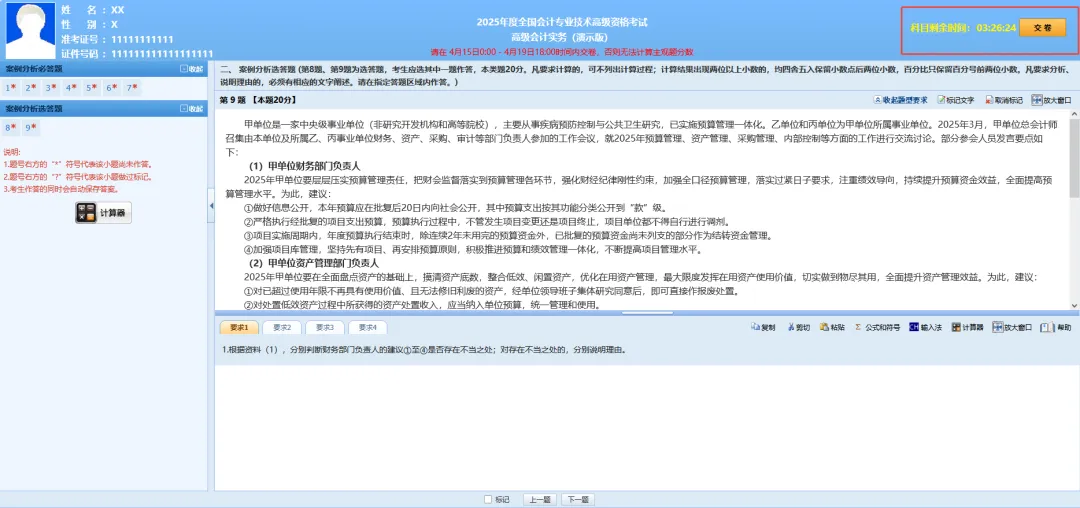Click the red submission deadline notice
Image resolution: width=1080 pixels, height=508 pixels.
point(562,51)
